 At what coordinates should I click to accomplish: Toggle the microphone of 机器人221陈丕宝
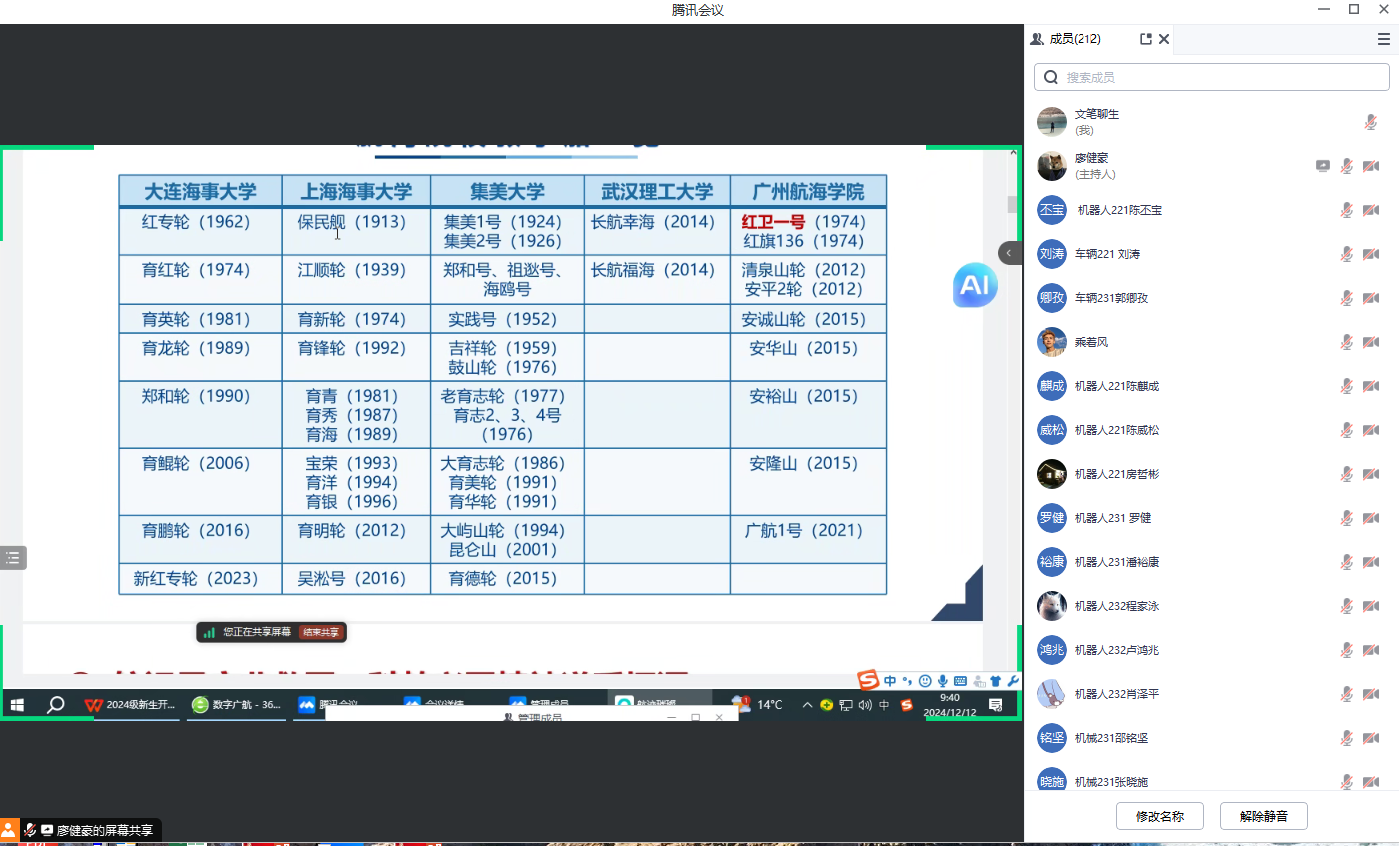coord(1347,210)
